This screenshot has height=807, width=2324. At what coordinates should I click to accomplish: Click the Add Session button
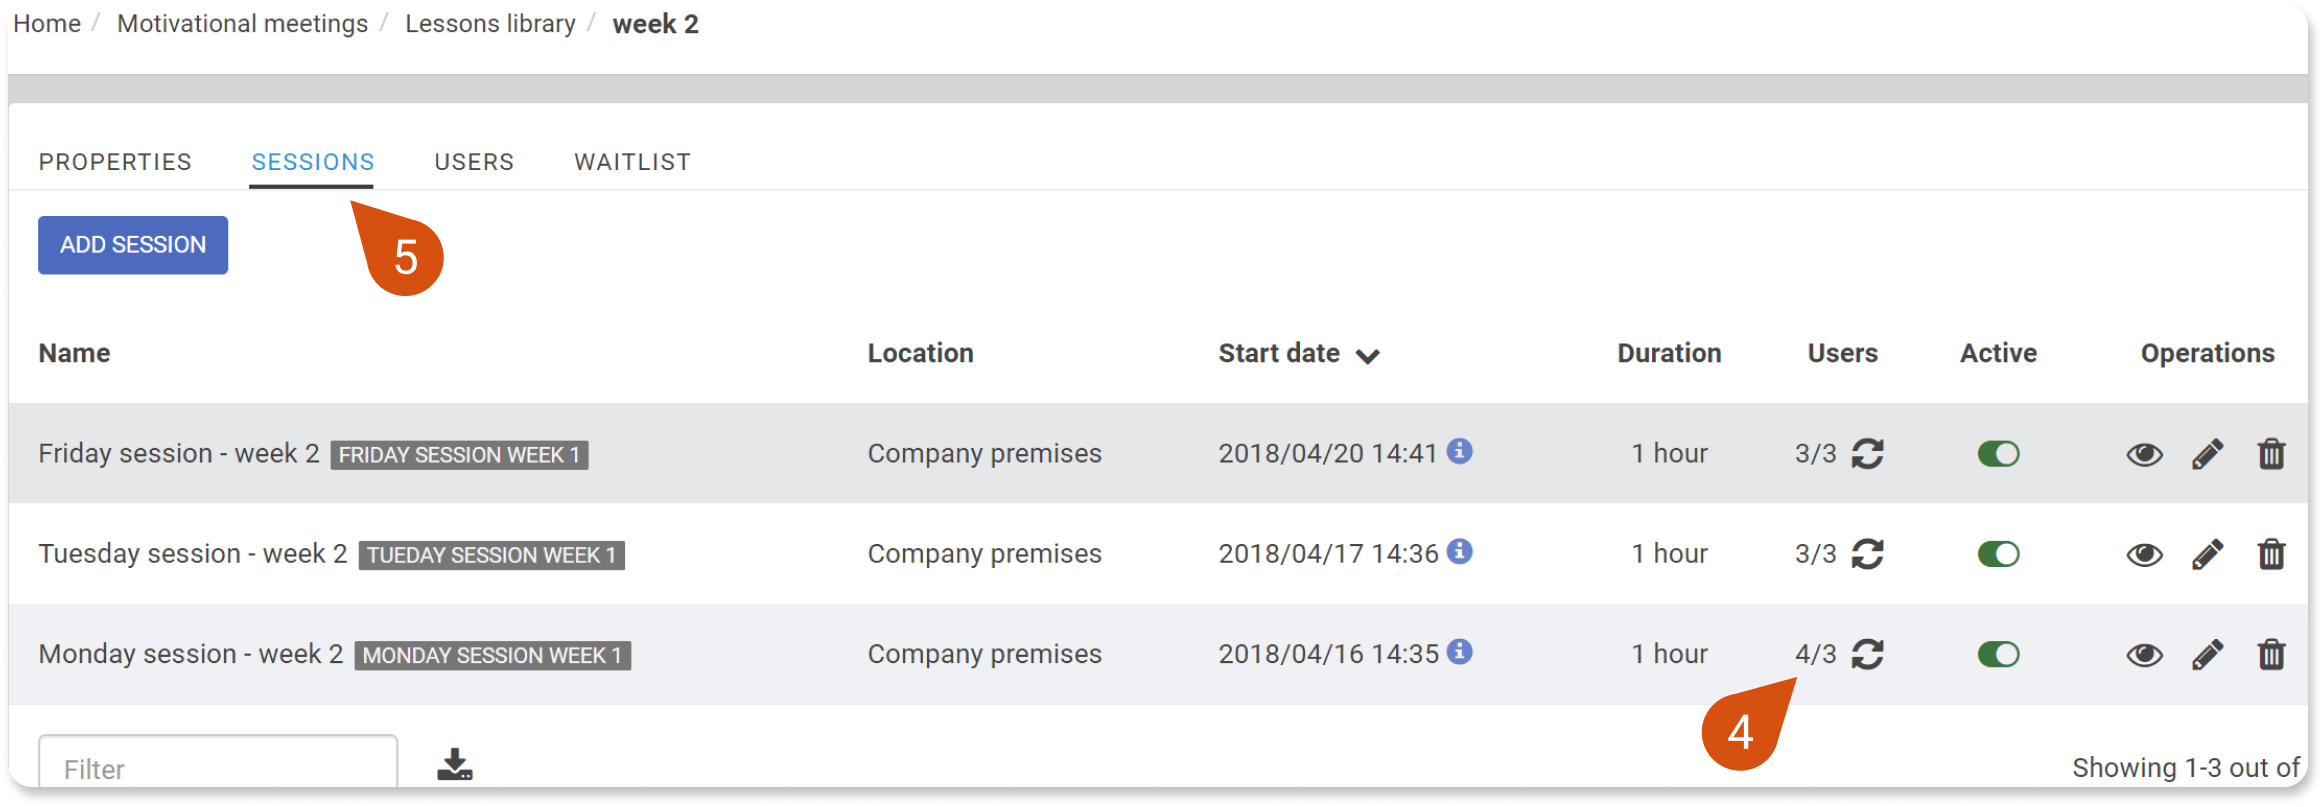point(133,245)
